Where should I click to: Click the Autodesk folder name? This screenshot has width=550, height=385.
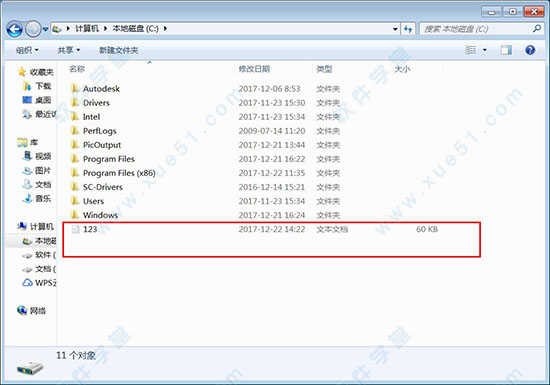click(101, 89)
